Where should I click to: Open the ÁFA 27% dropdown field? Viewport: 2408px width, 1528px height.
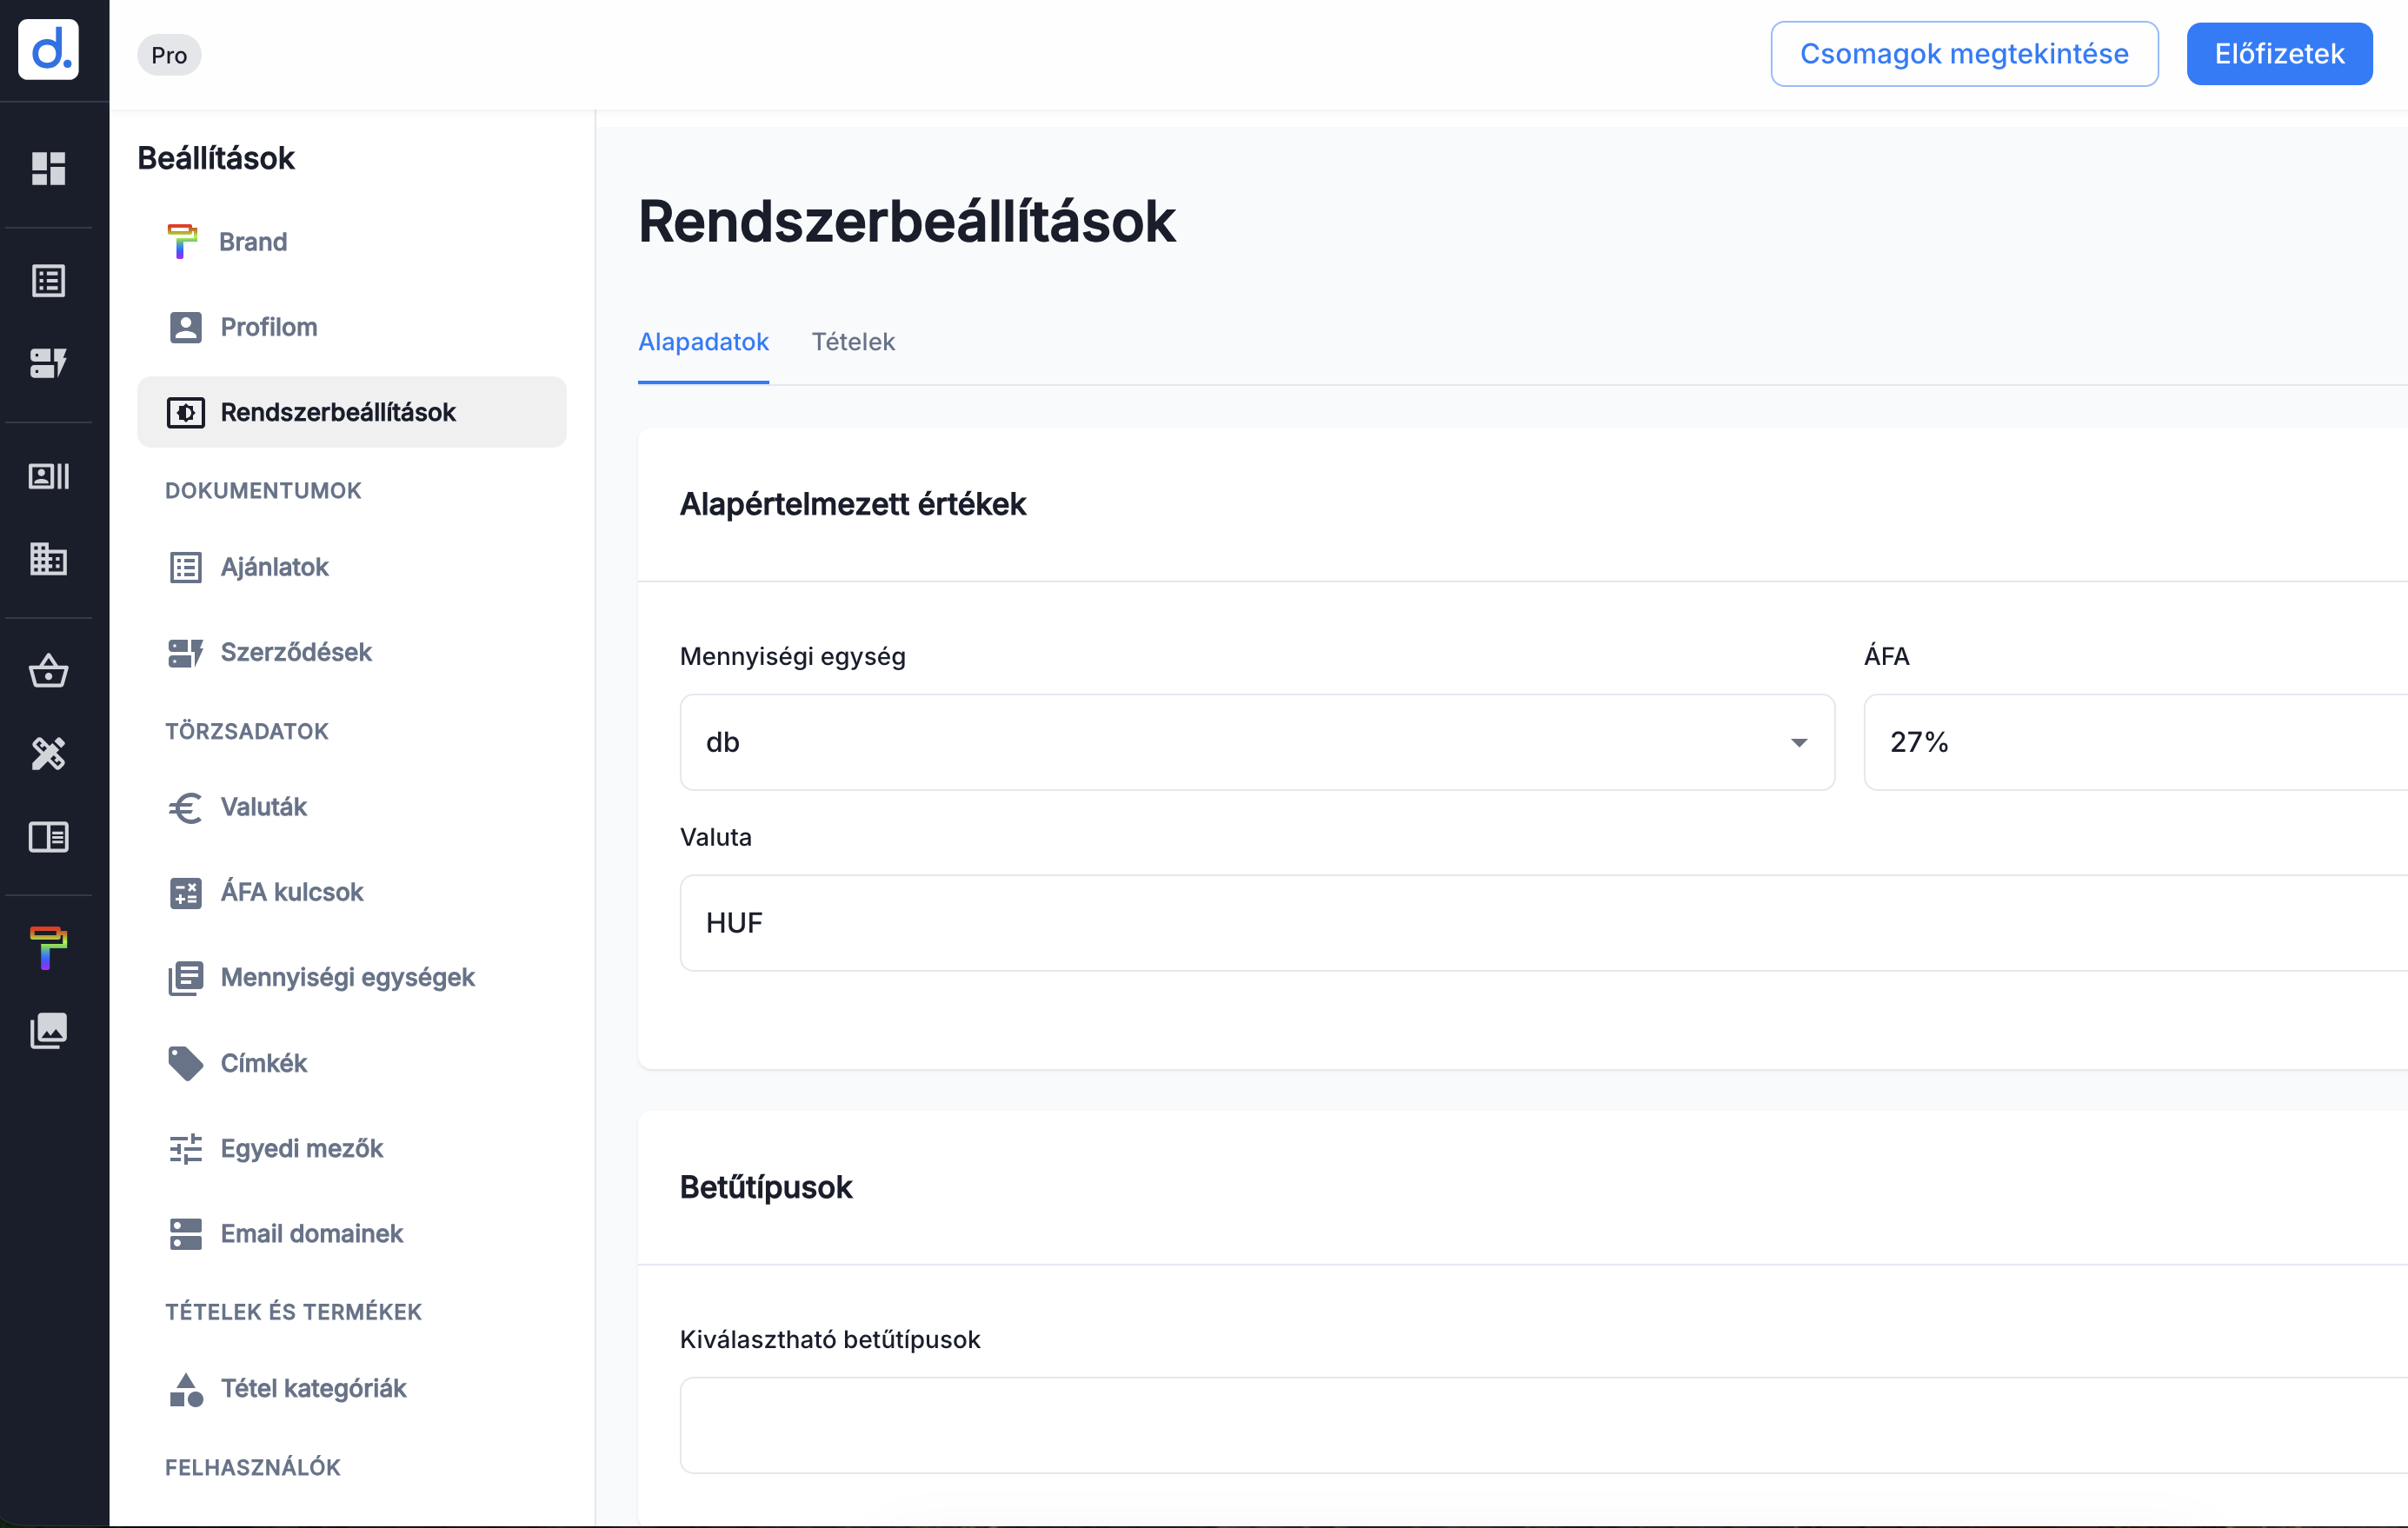tap(2130, 742)
